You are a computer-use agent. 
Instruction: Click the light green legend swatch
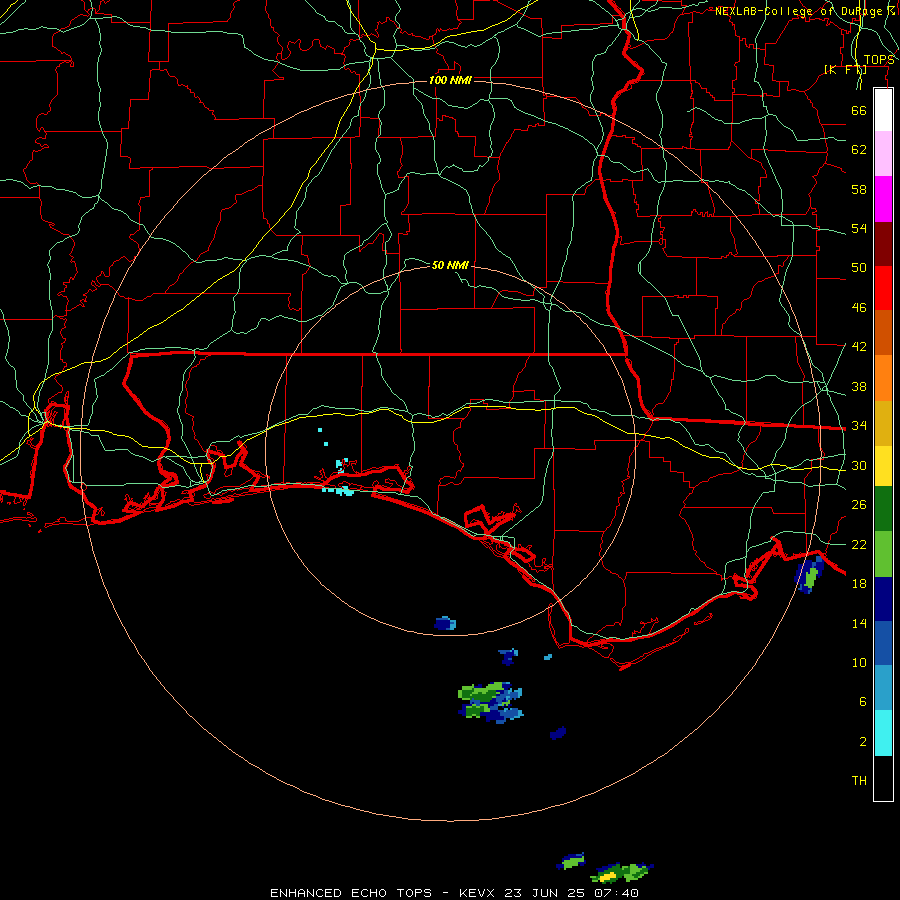click(x=883, y=554)
